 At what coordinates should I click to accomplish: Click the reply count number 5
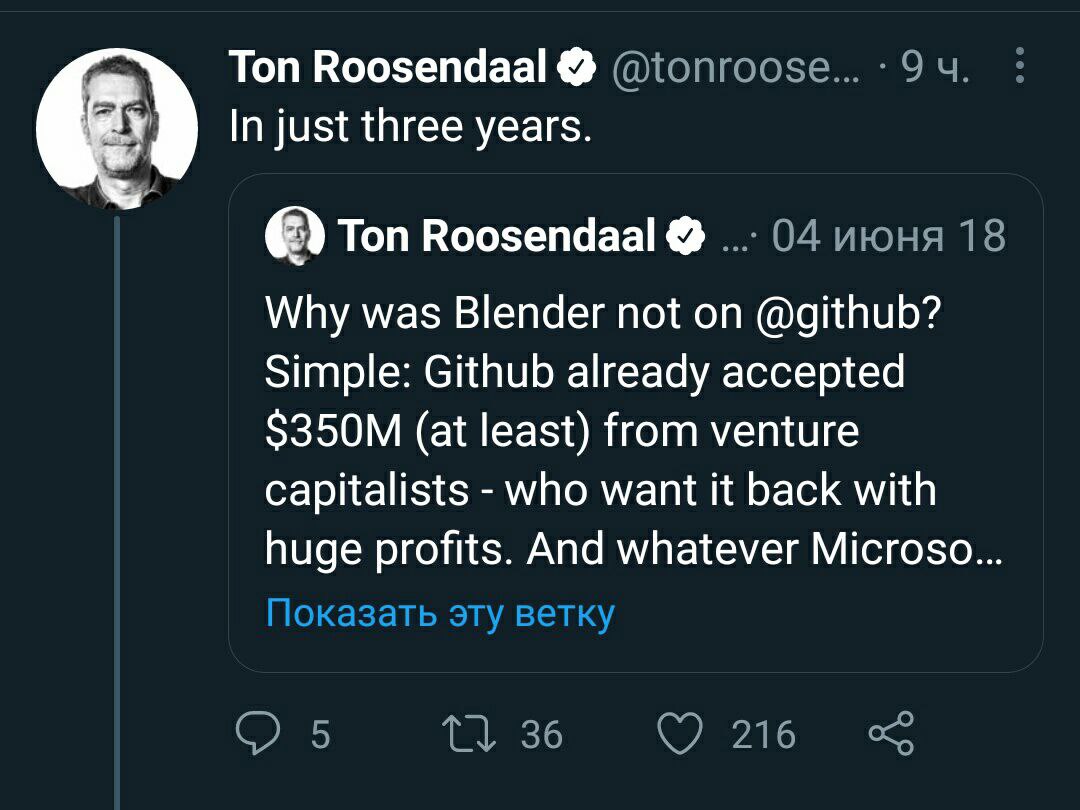(320, 734)
